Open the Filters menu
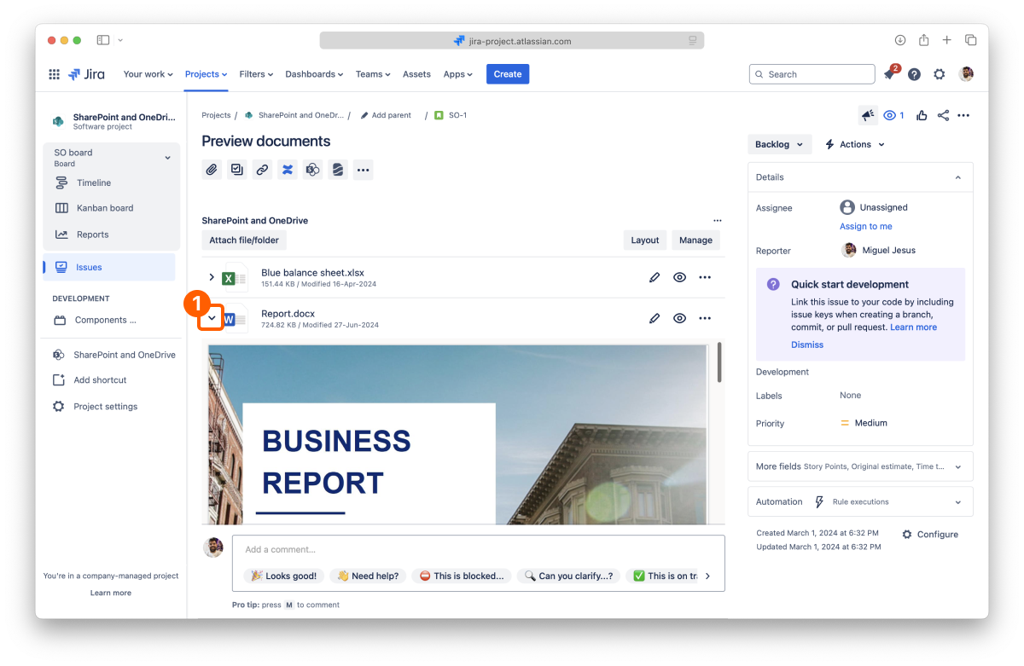This screenshot has height=666, width=1024. 256,74
